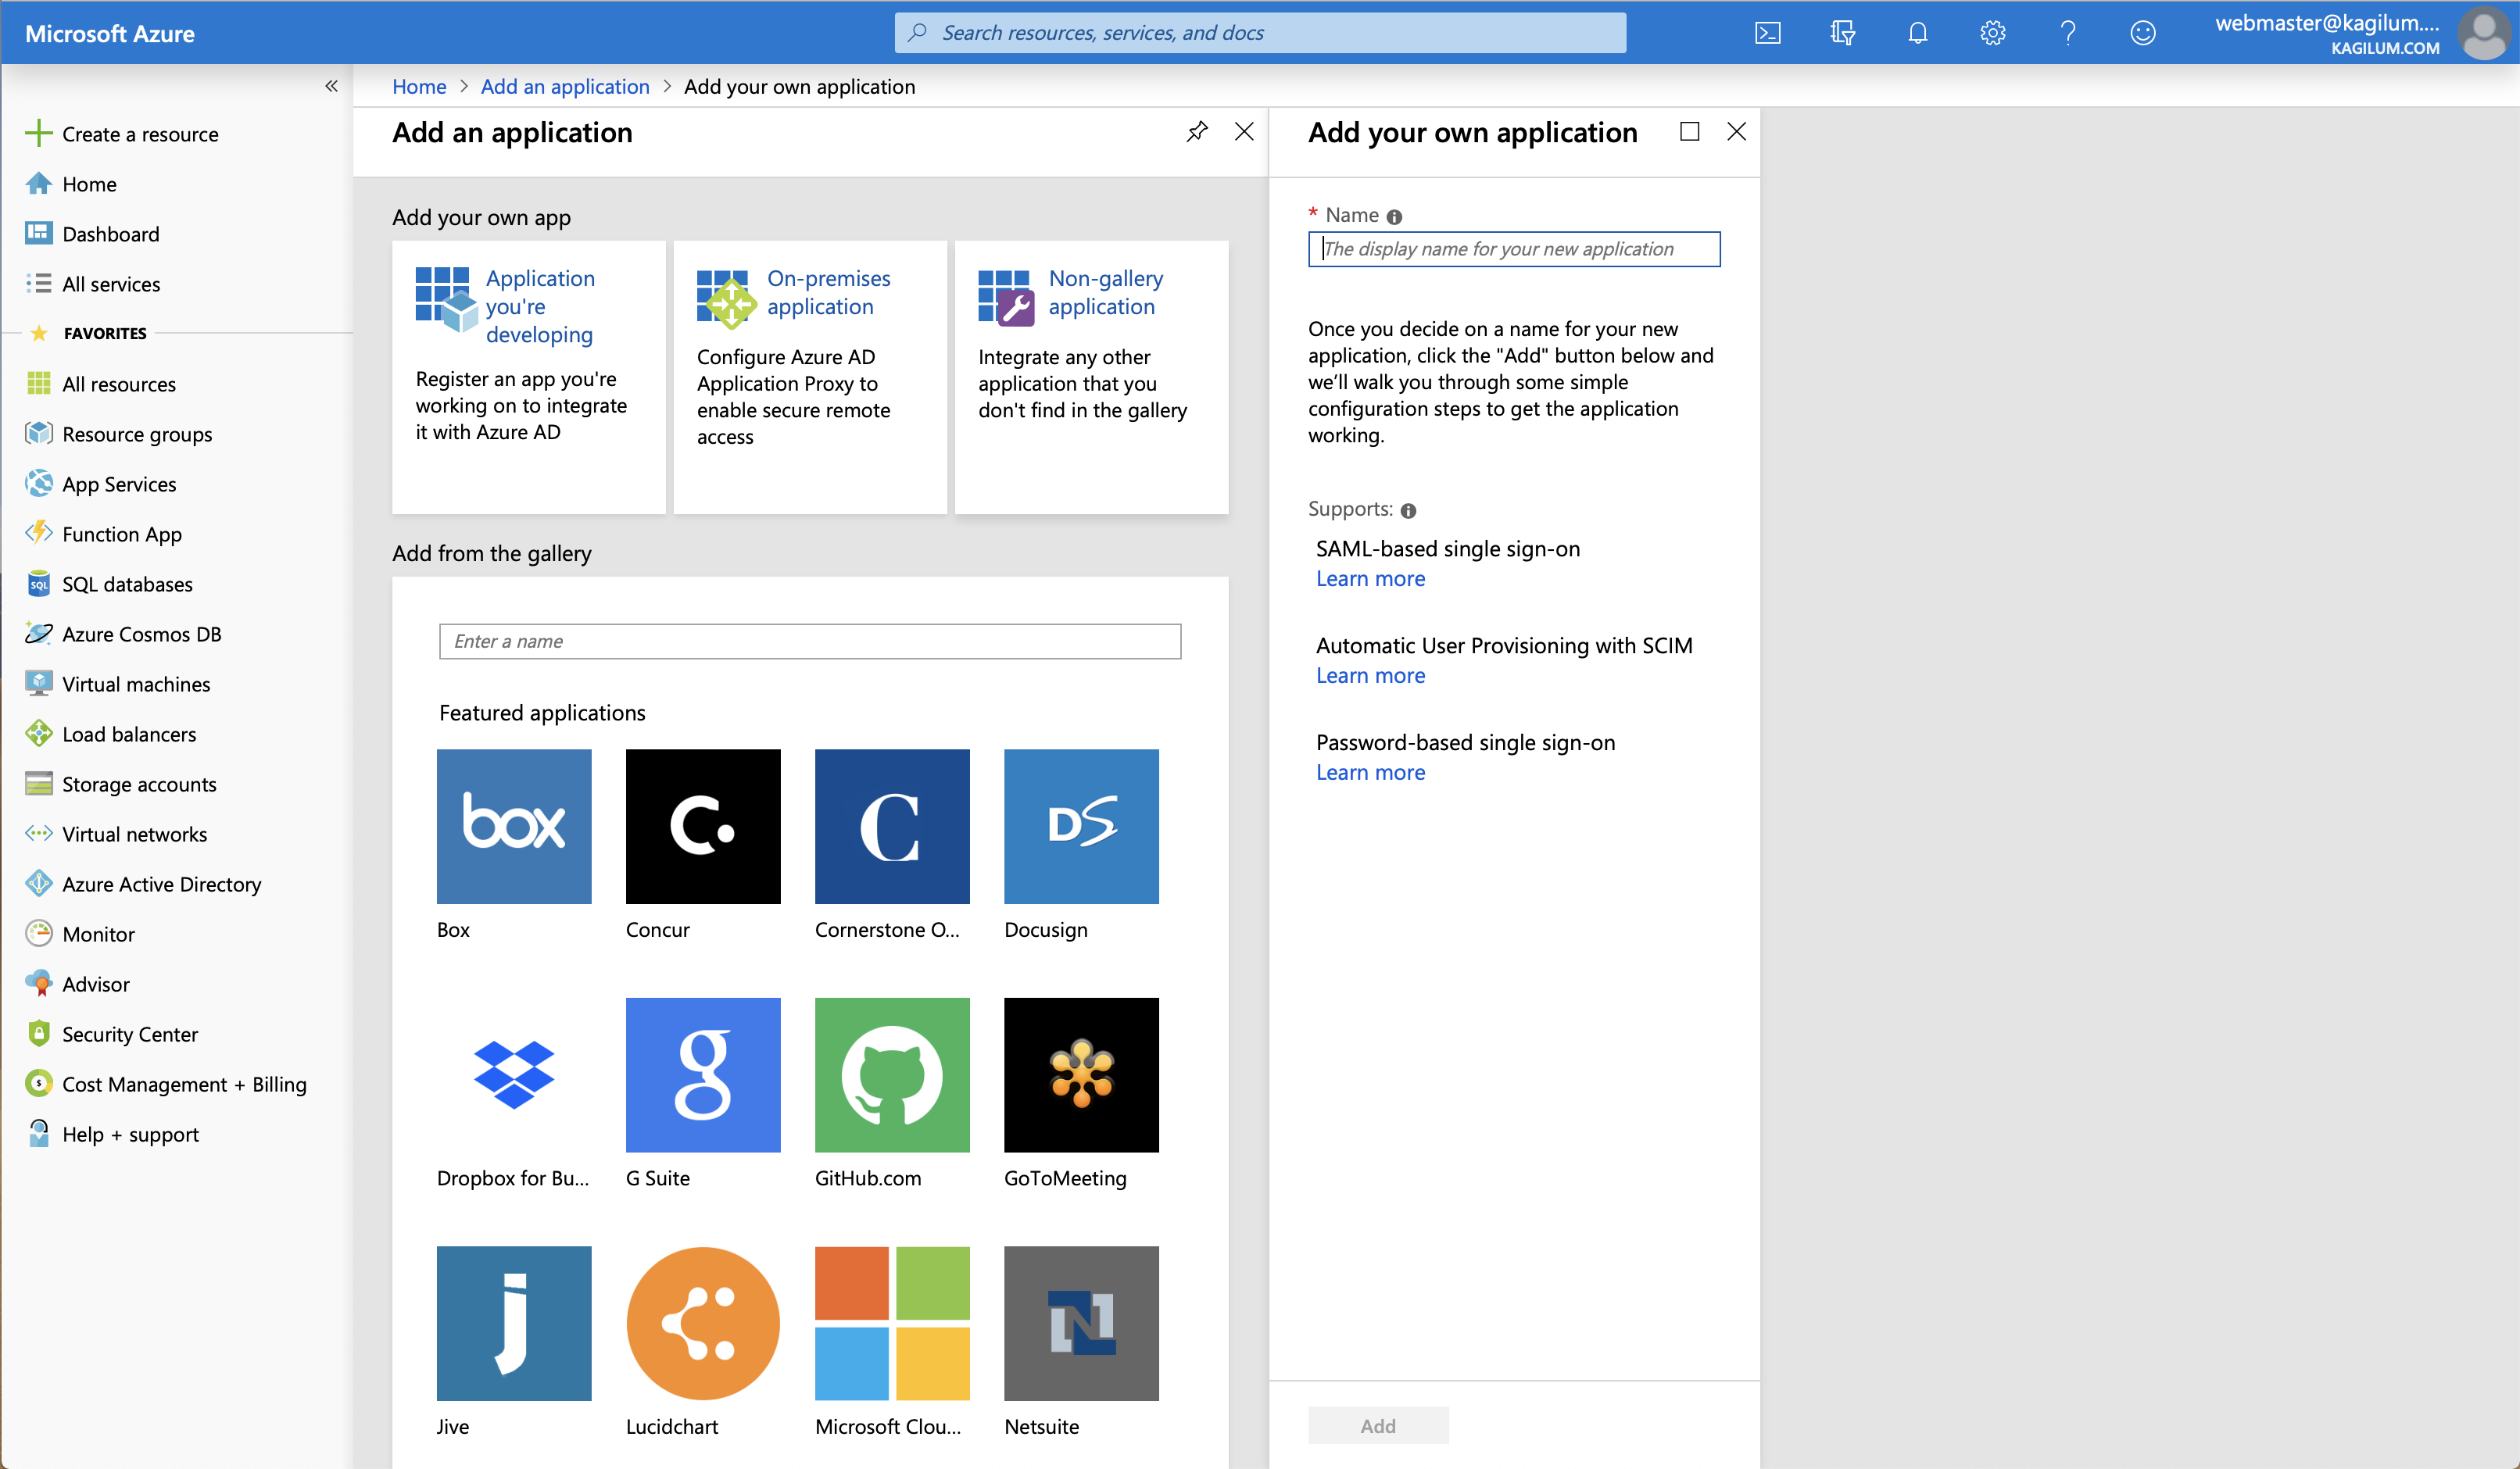This screenshot has height=1469, width=2520.
Task: Focus the Search resources, services, and docs bar
Action: point(1260,33)
